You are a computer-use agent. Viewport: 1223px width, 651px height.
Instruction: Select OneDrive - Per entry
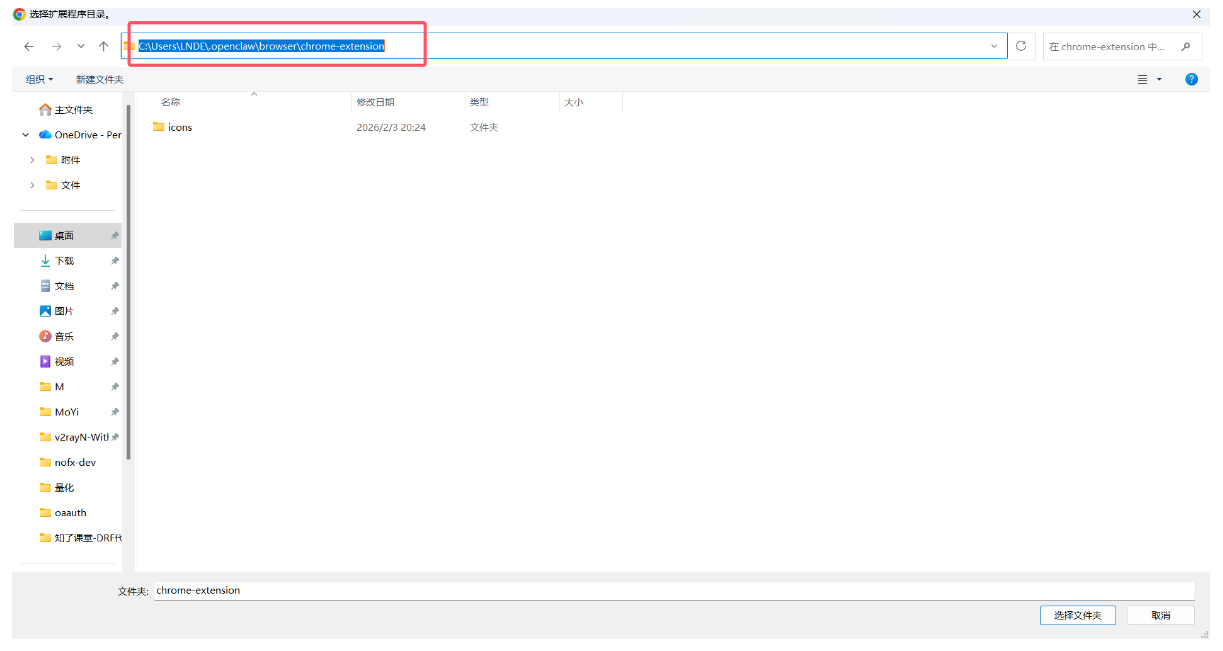80,135
